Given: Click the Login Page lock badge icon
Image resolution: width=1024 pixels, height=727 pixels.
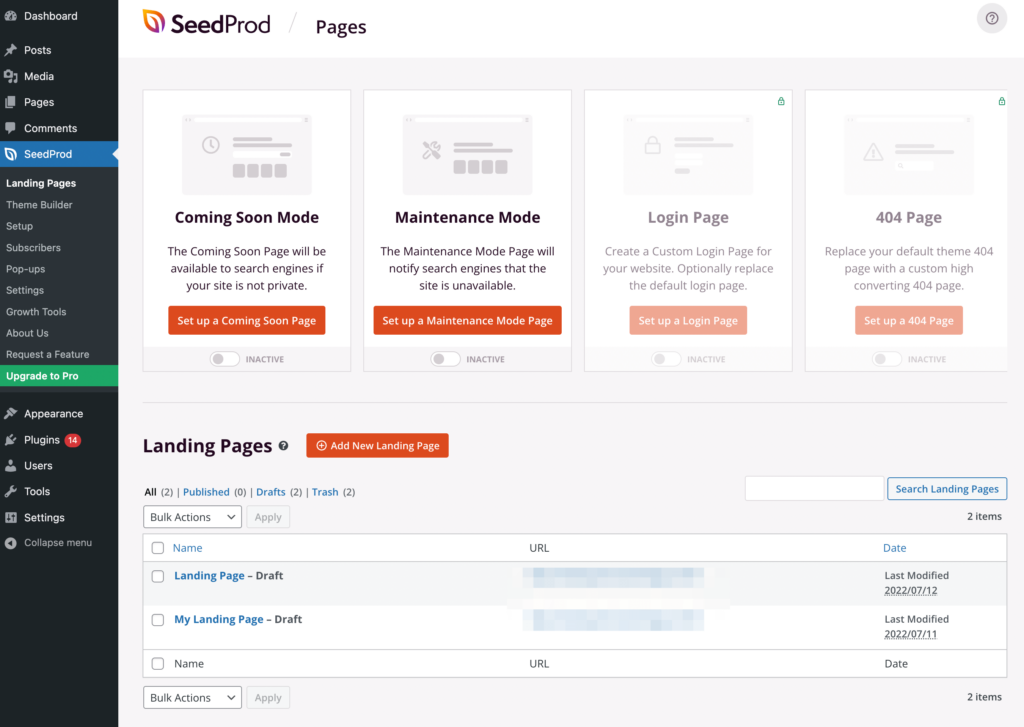Looking at the screenshot, I should pos(780,101).
